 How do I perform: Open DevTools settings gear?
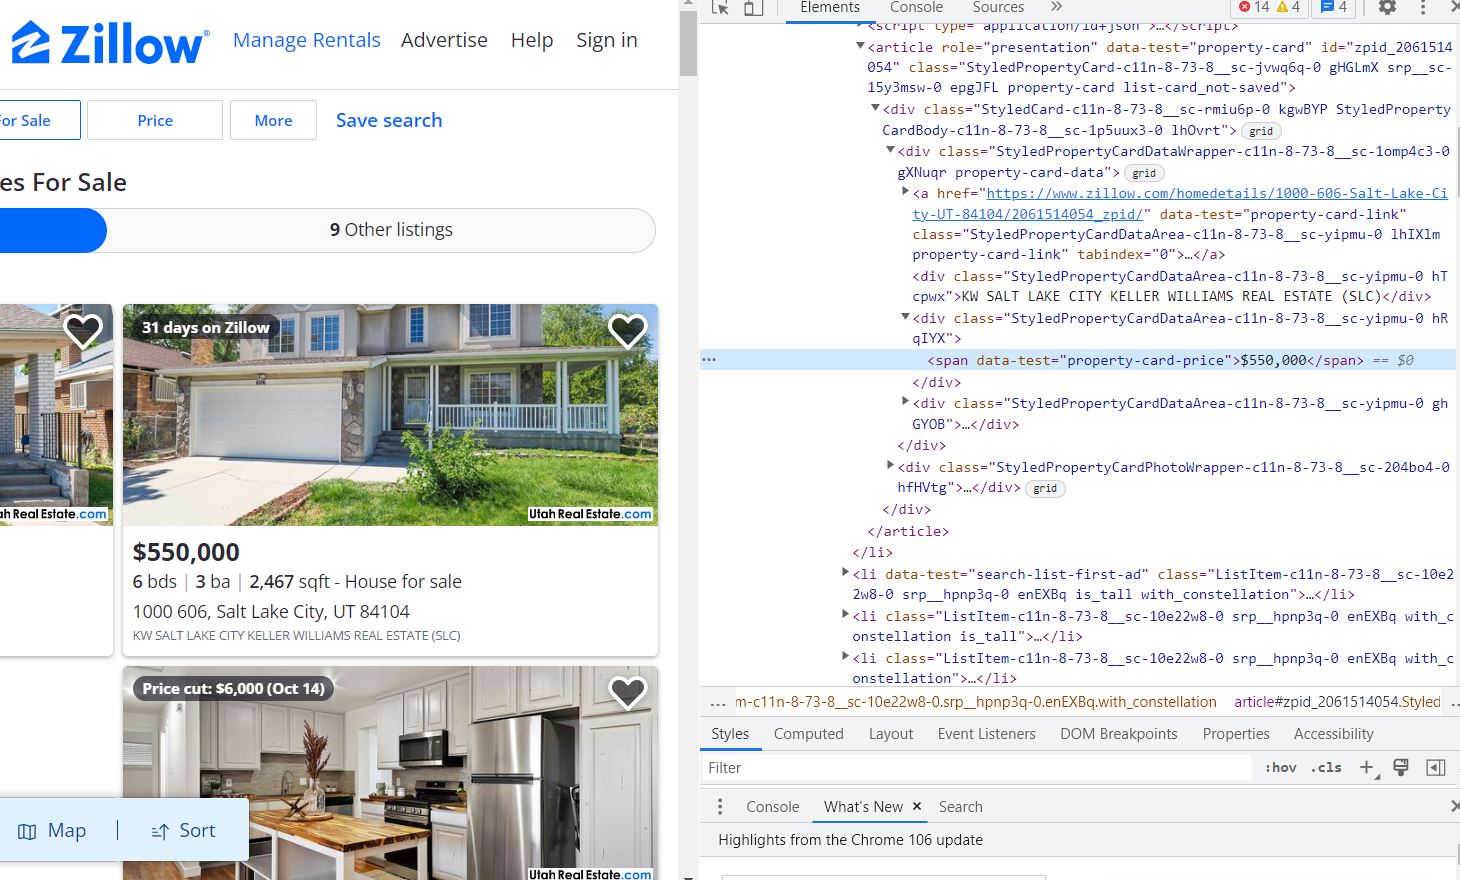click(1387, 8)
